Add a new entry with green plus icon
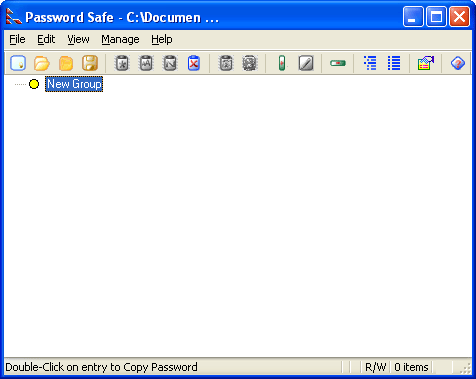 [282, 63]
